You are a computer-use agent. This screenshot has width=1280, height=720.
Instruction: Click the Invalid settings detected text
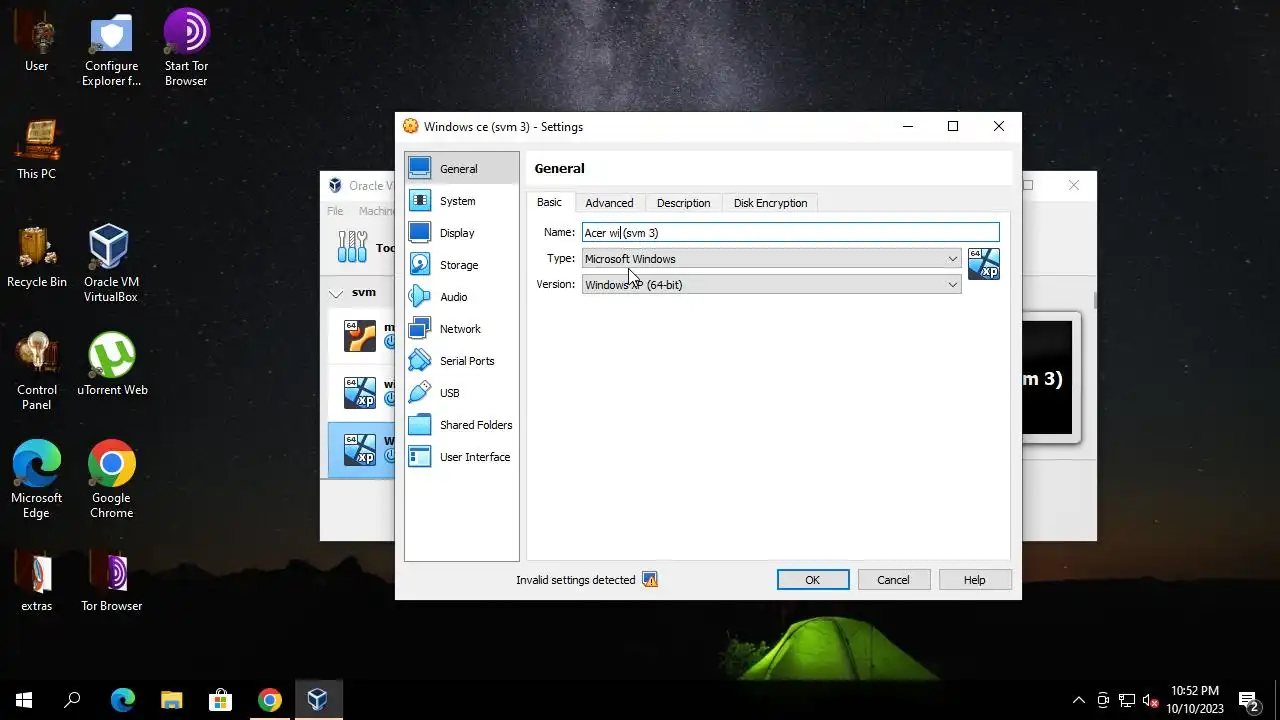click(575, 580)
